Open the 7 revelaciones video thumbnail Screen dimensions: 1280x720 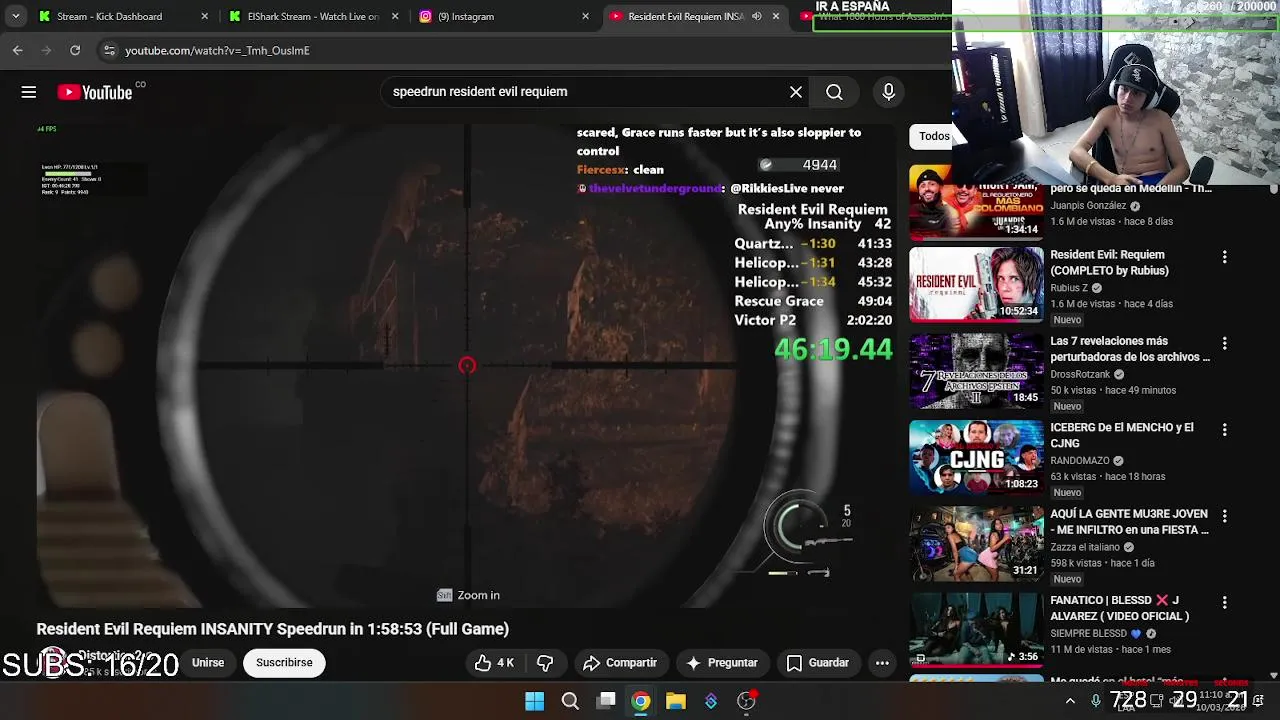pos(976,371)
